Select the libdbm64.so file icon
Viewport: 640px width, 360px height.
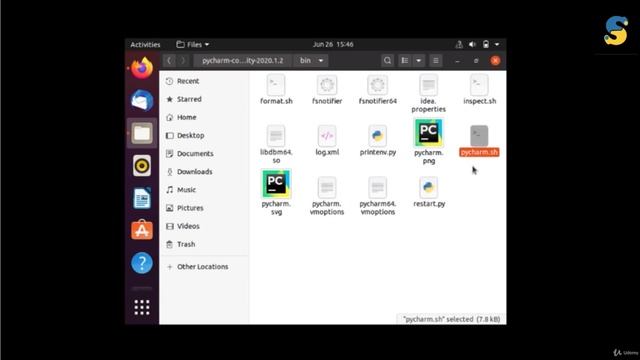[x=276, y=136]
